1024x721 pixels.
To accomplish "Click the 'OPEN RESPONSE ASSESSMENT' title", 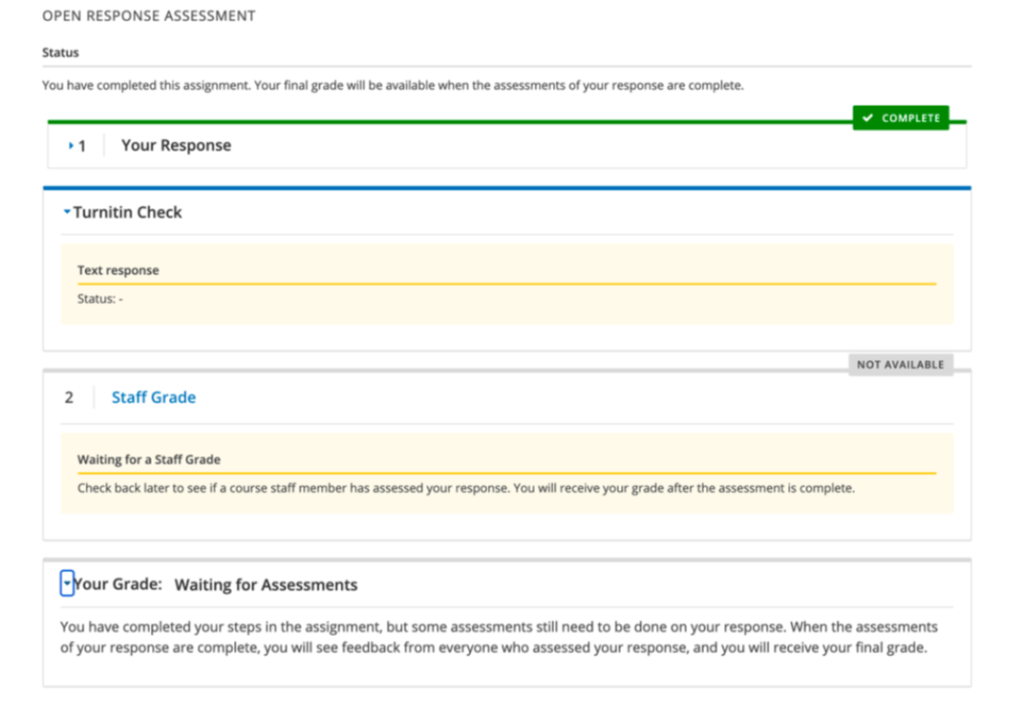I will tap(149, 16).
